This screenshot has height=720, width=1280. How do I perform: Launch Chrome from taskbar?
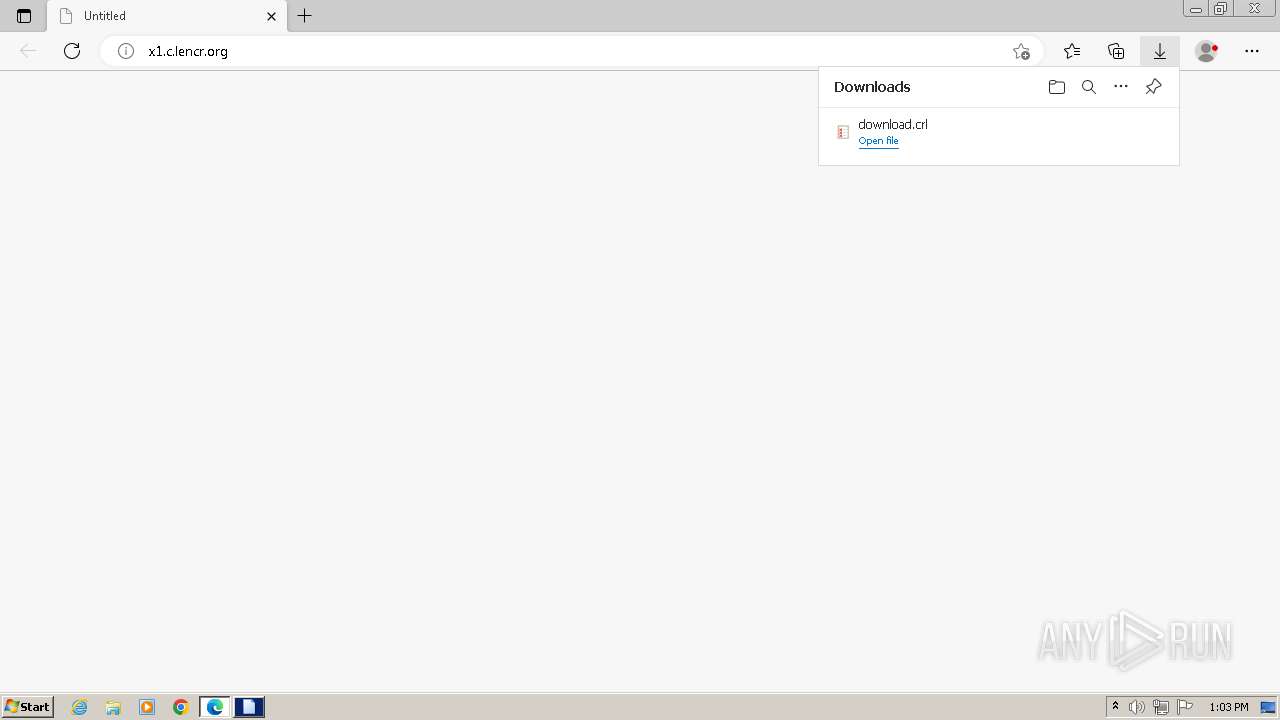(x=181, y=707)
